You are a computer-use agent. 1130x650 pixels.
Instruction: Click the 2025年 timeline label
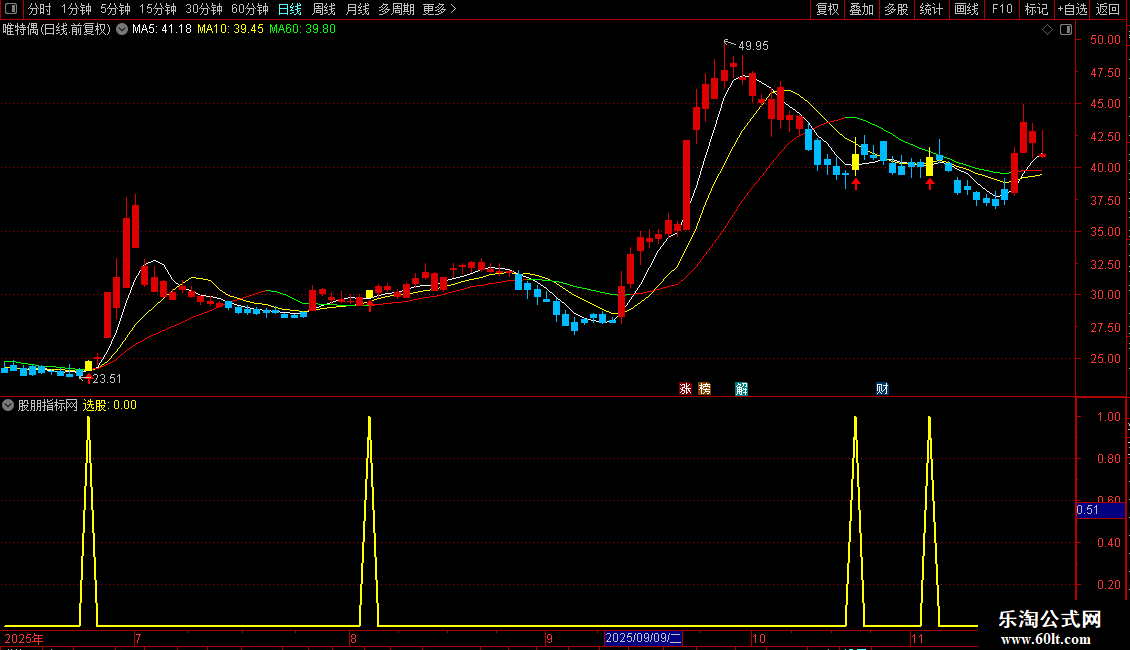click(x=24, y=638)
